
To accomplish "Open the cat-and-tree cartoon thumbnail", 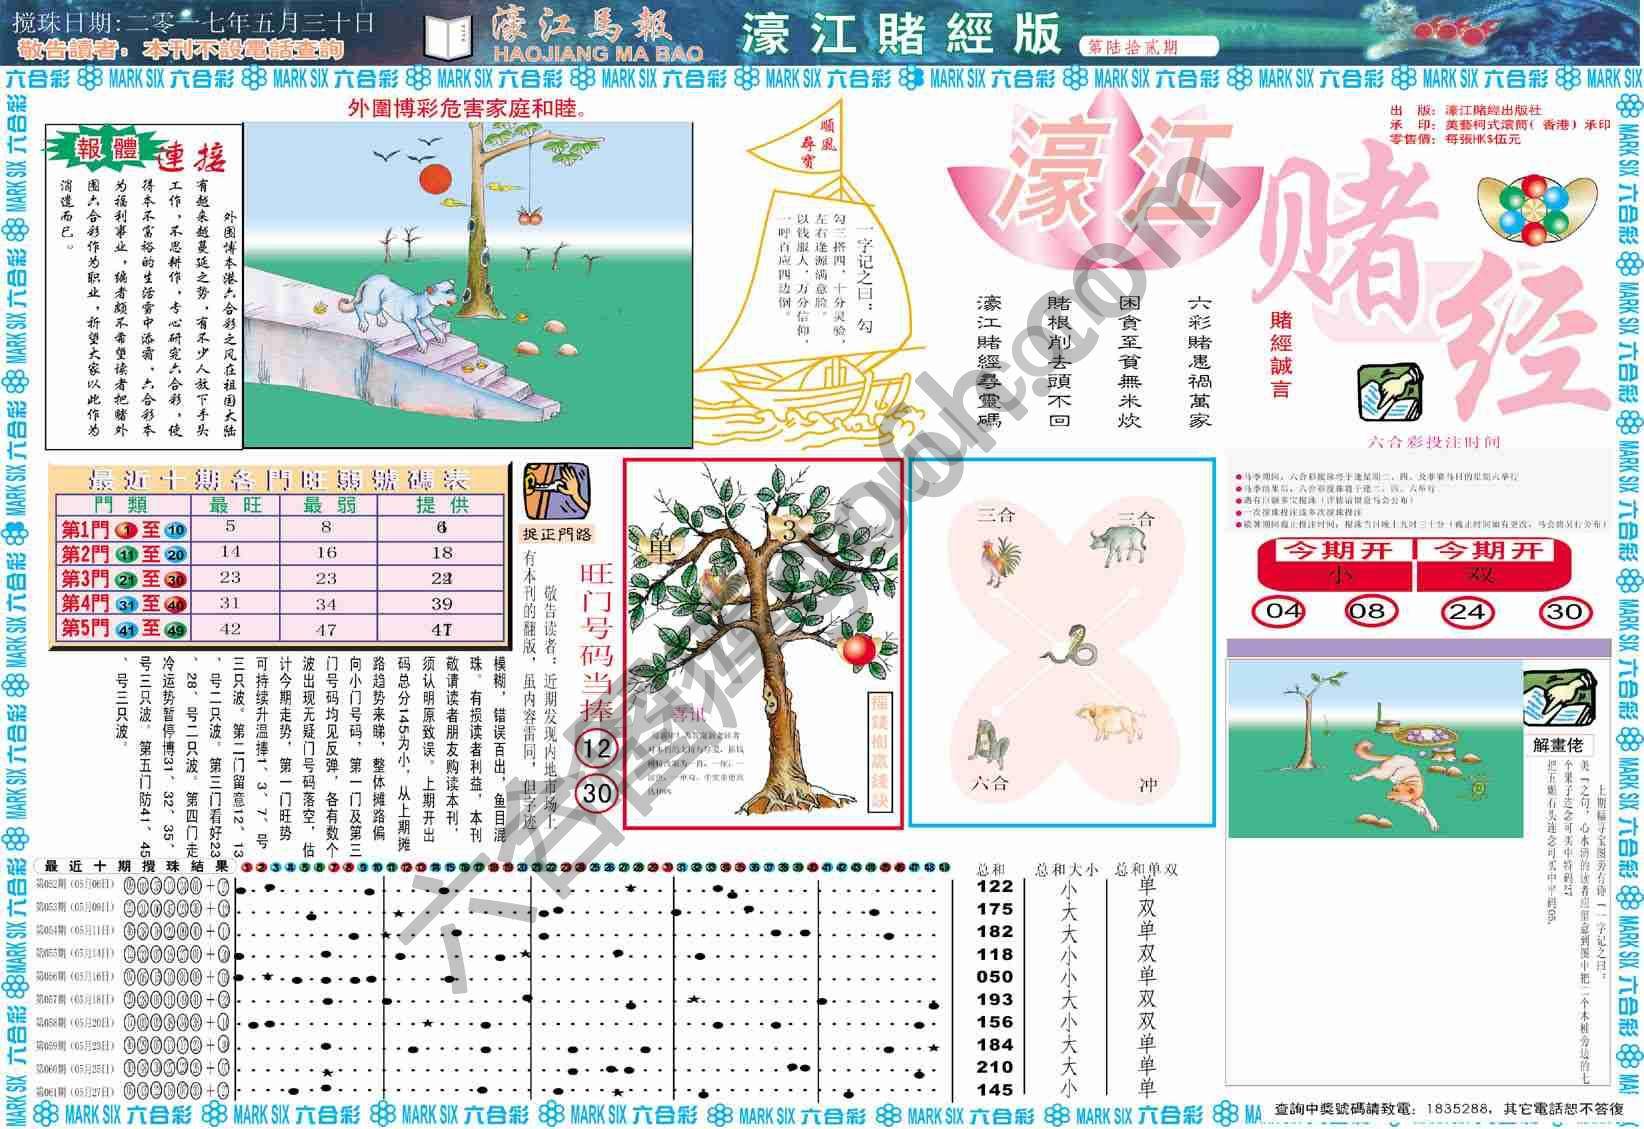I will click(467, 285).
